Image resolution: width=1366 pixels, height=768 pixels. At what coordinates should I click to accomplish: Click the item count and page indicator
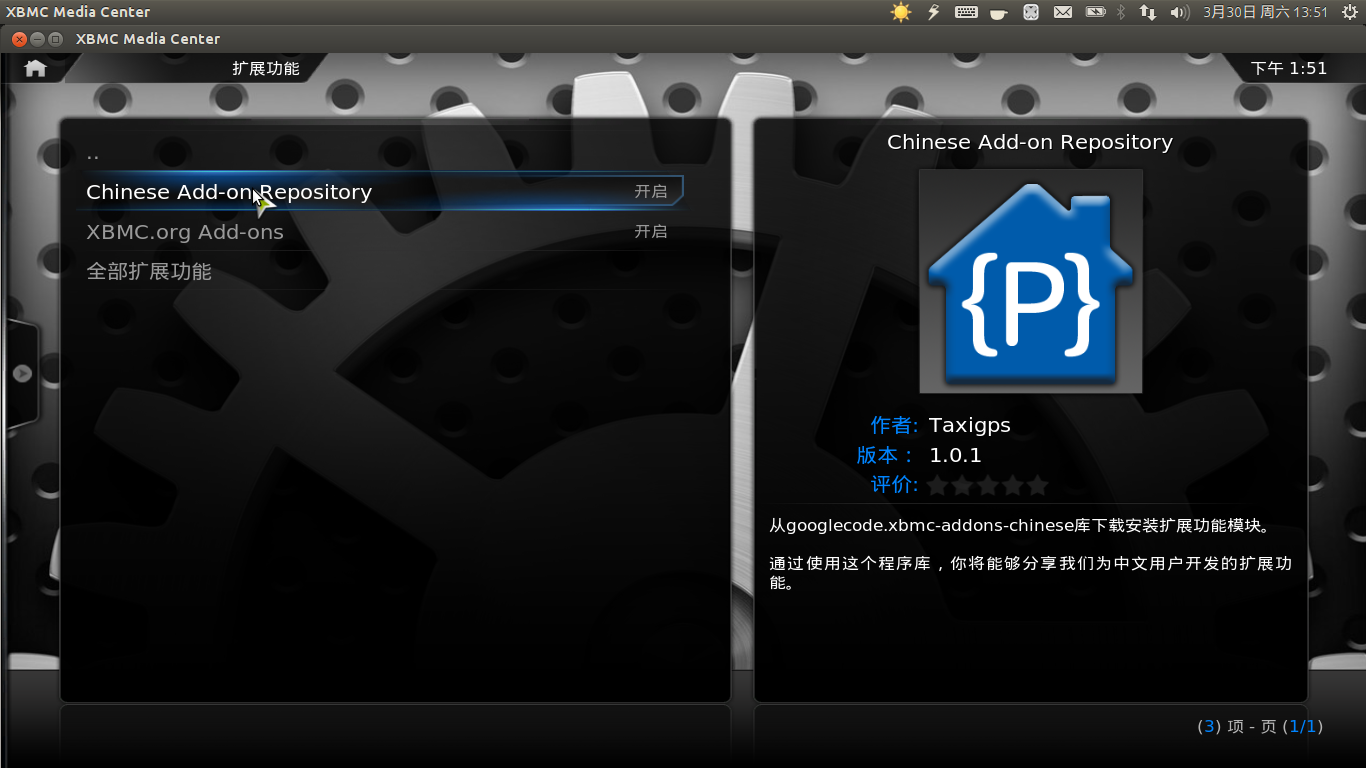(x=1260, y=727)
